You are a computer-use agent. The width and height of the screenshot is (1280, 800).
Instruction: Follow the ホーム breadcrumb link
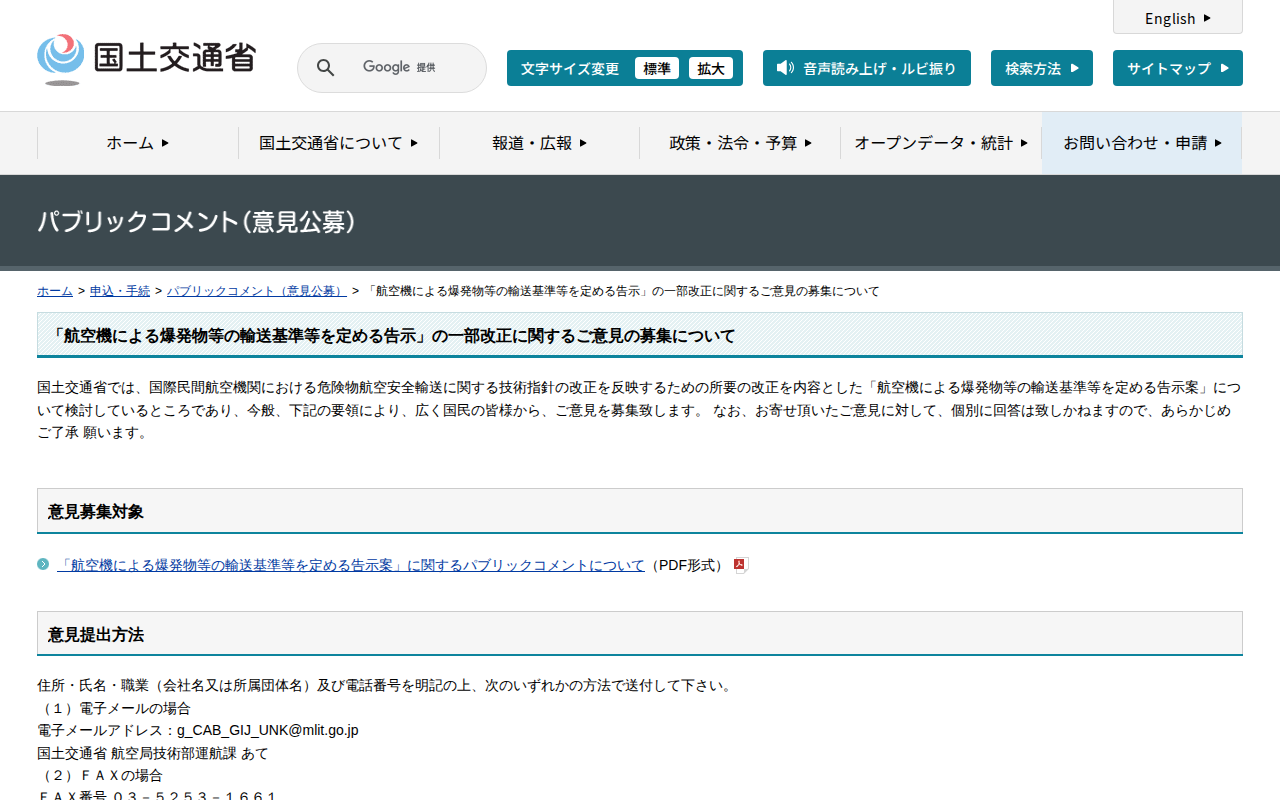[55, 291]
